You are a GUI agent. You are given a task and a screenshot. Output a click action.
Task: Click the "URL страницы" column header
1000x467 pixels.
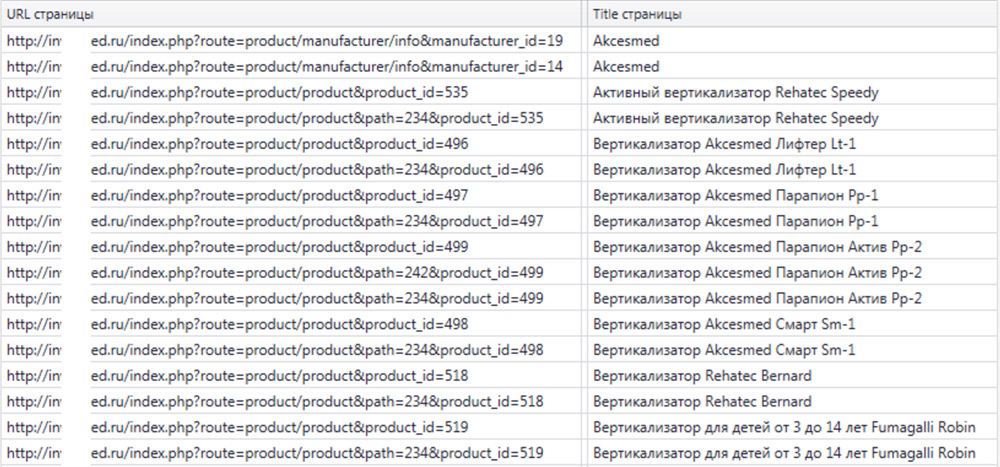52,15
